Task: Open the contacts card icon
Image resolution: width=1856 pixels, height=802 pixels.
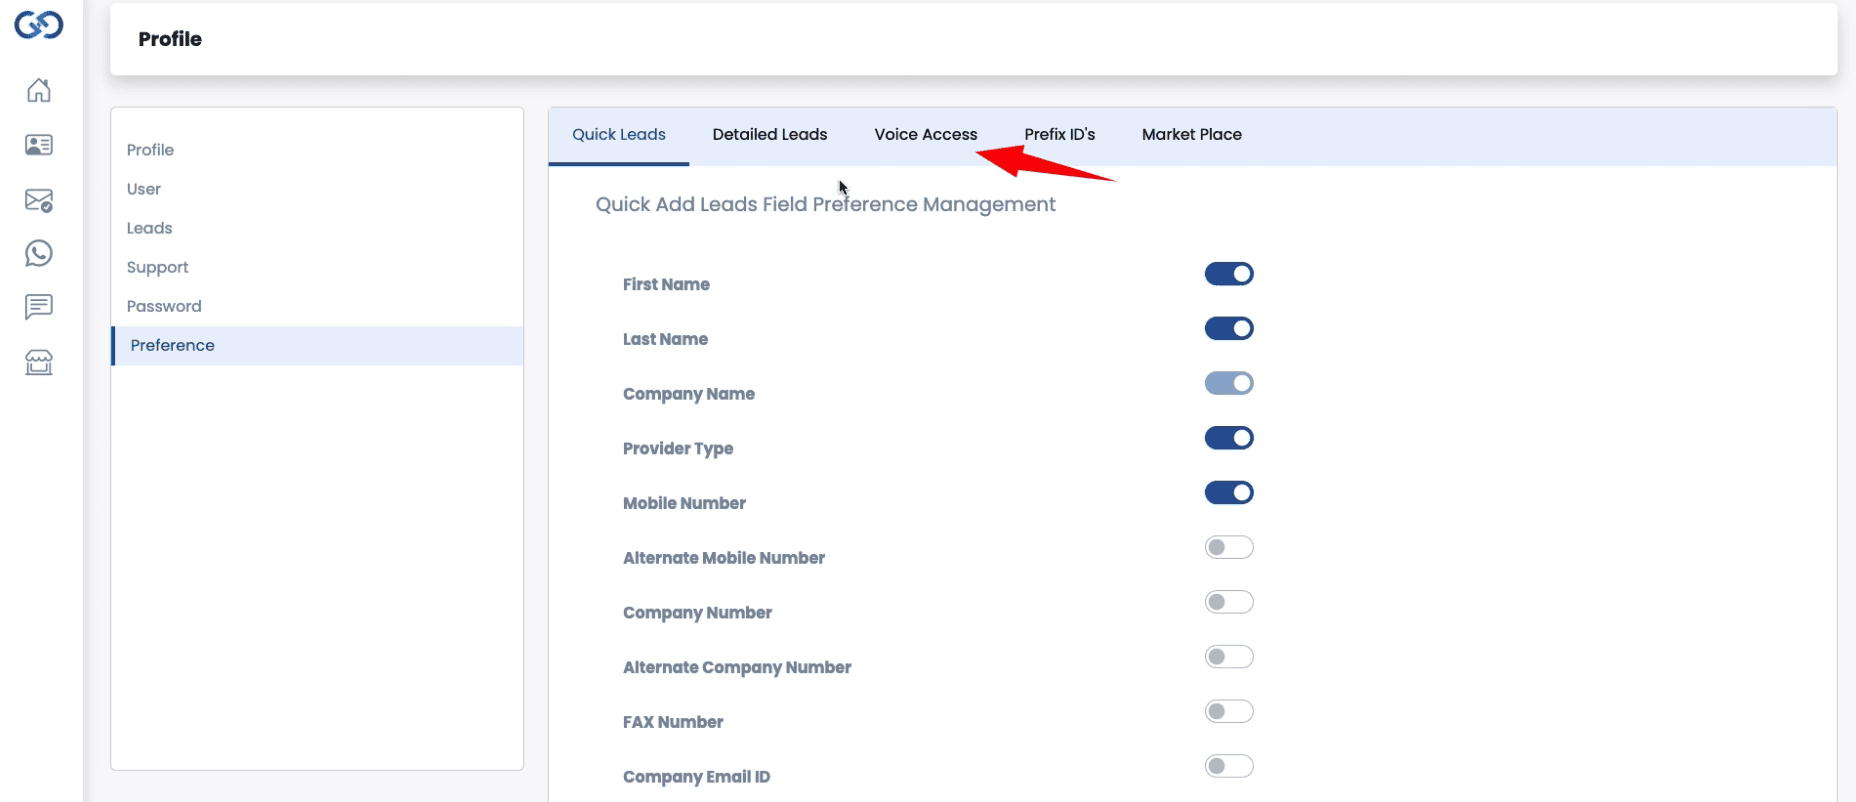Action: [39, 145]
